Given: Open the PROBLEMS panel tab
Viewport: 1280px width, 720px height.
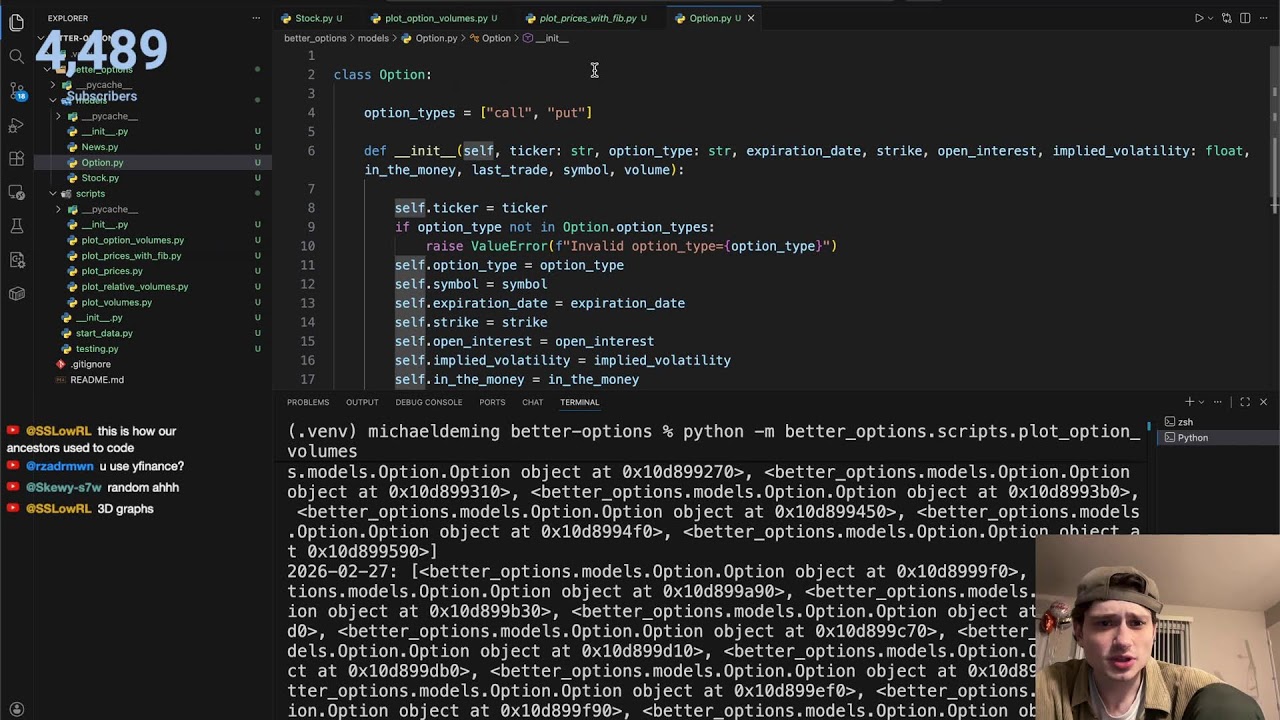Looking at the screenshot, I should pos(308,402).
